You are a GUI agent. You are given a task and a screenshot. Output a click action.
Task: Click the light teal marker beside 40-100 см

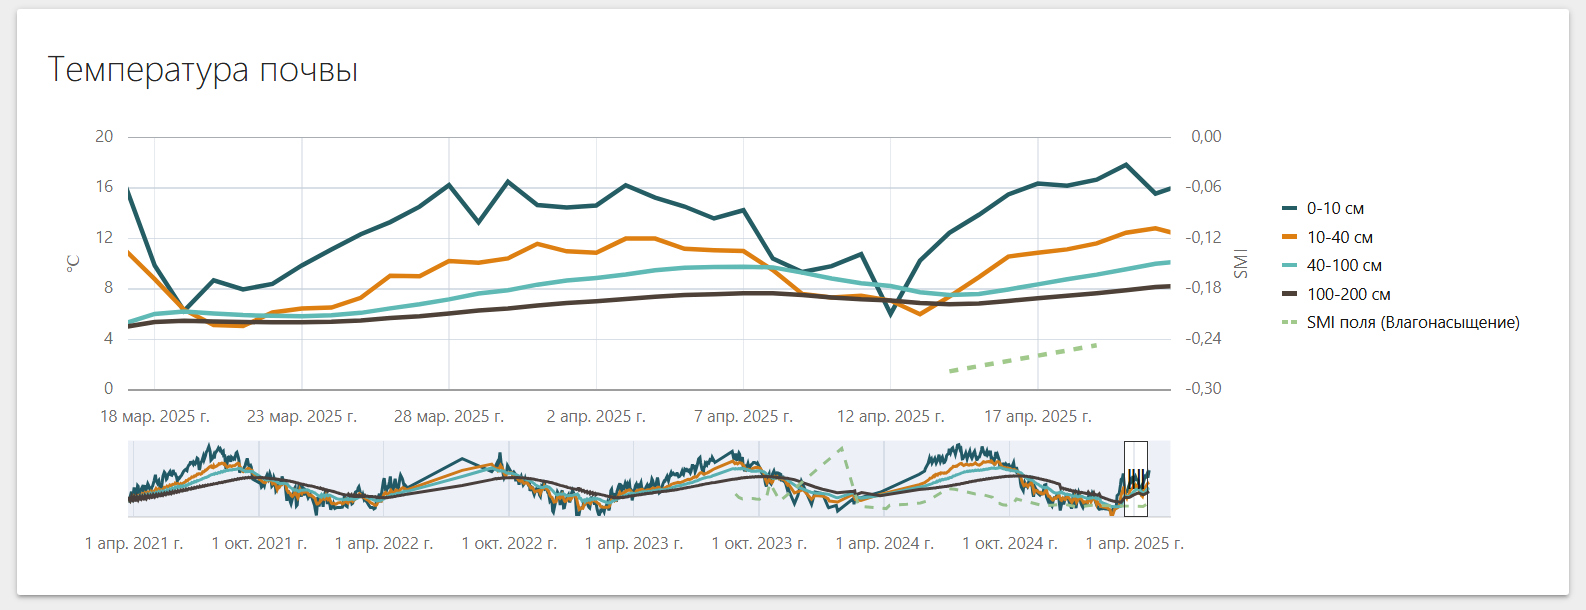[1289, 266]
